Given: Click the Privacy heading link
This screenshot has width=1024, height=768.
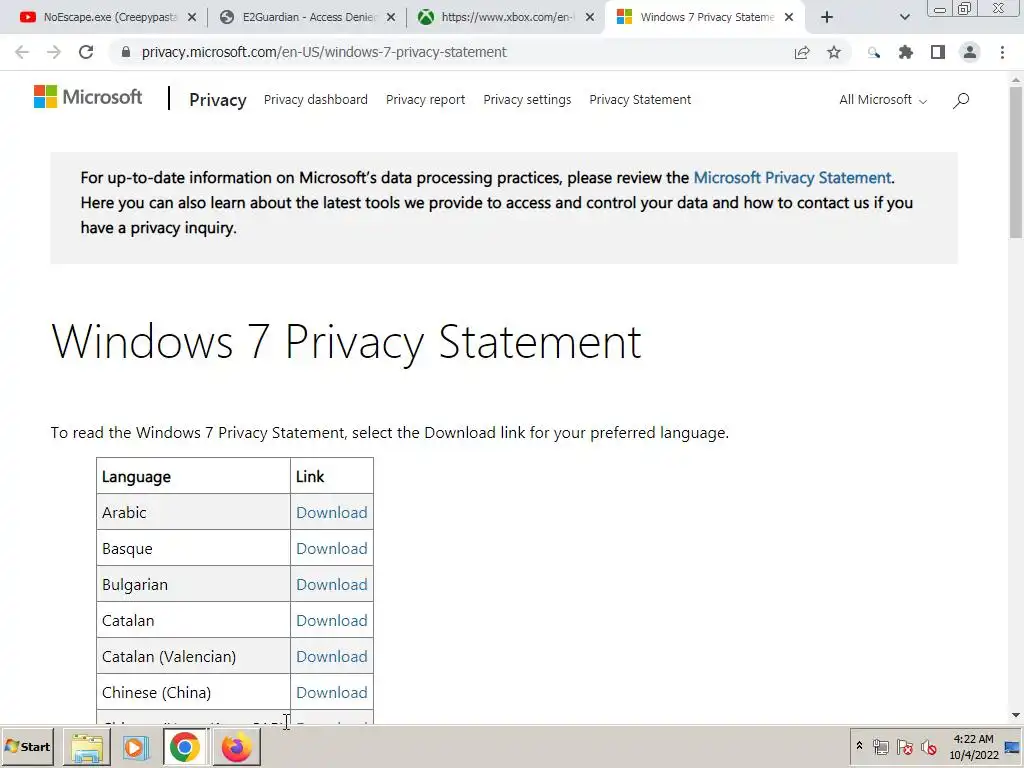Looking at the screenshot, I should click(217, 100).
